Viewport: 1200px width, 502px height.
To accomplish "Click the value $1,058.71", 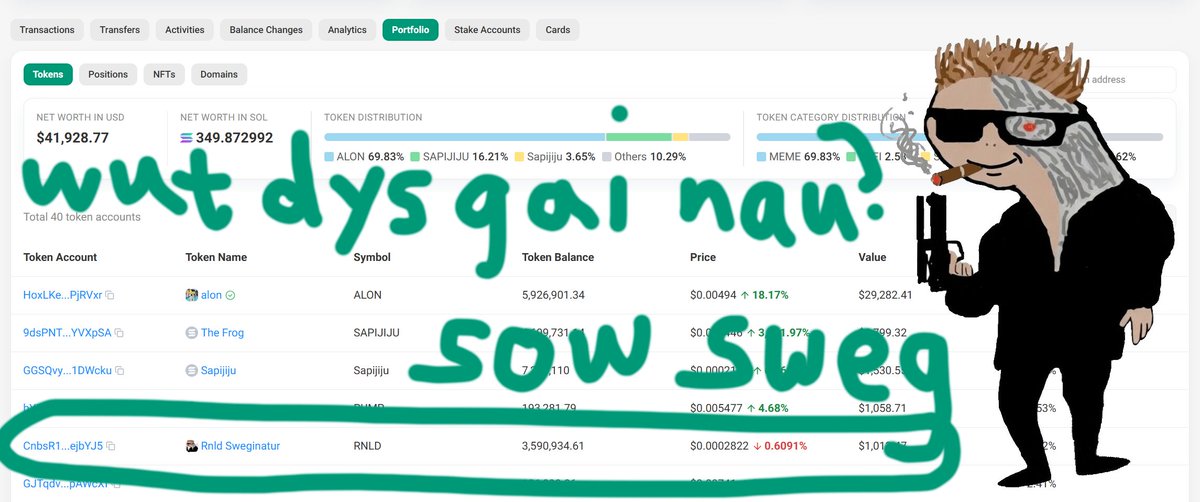I will (x=882, y=408).
